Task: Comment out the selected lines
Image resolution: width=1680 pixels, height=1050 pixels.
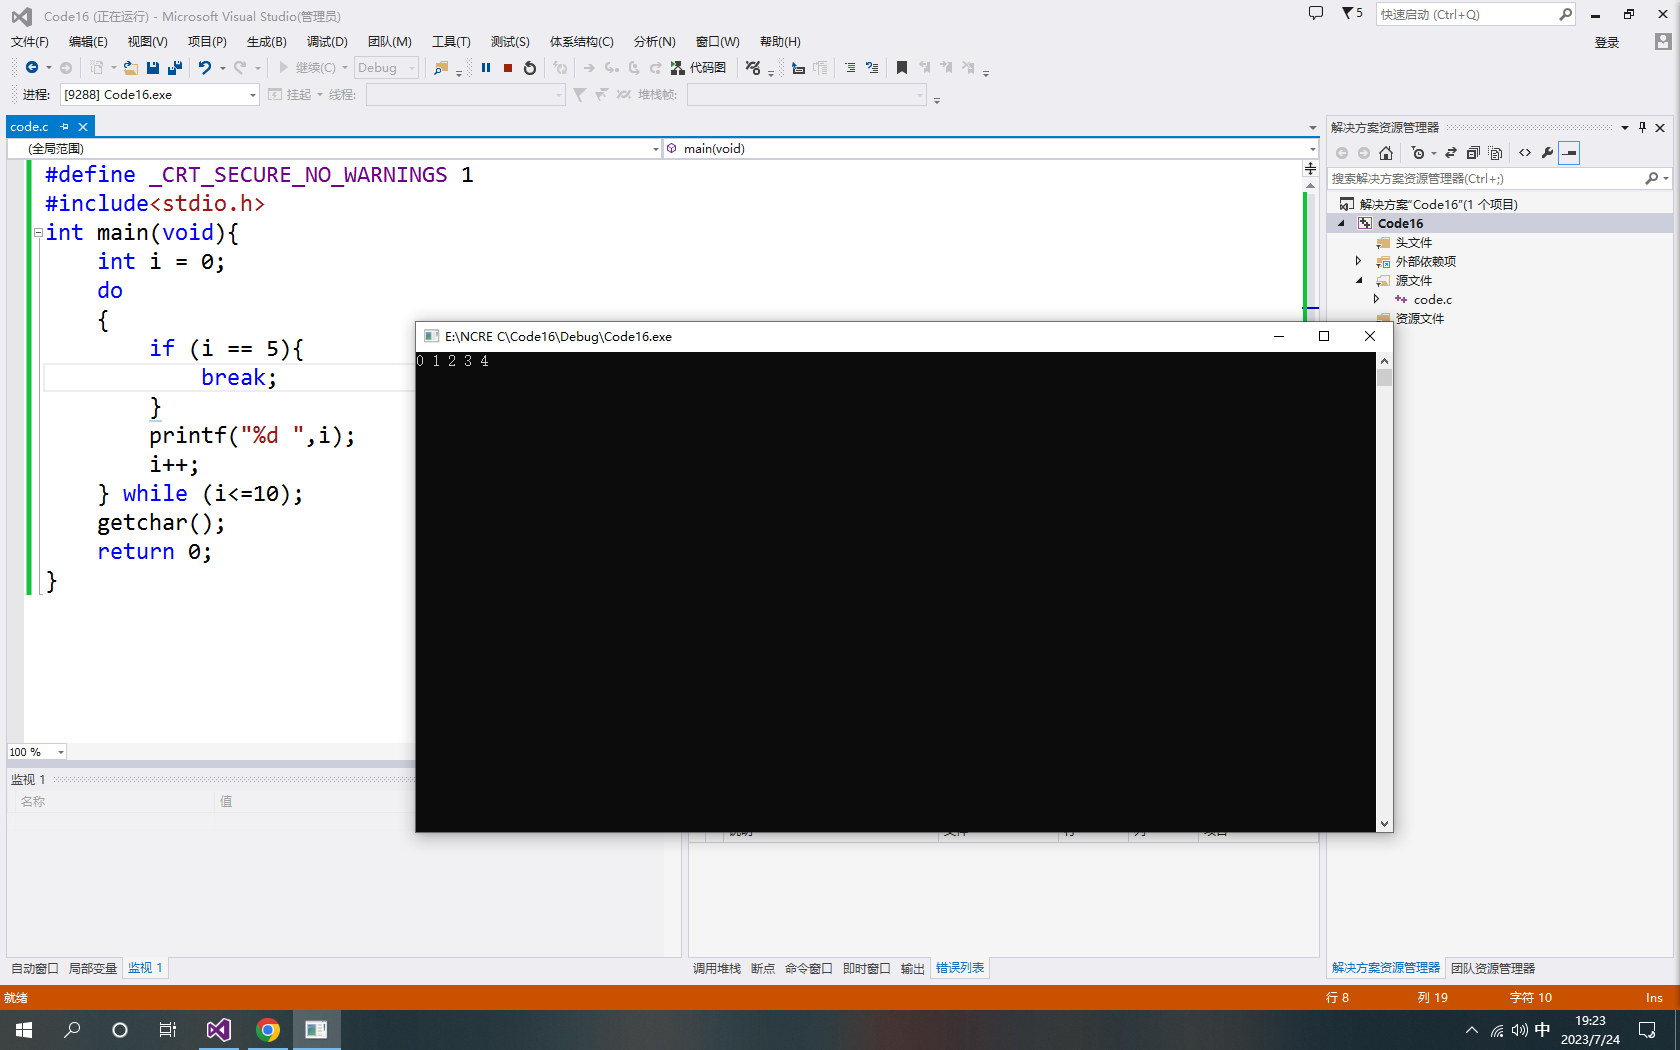Action: tap(850, 68)
